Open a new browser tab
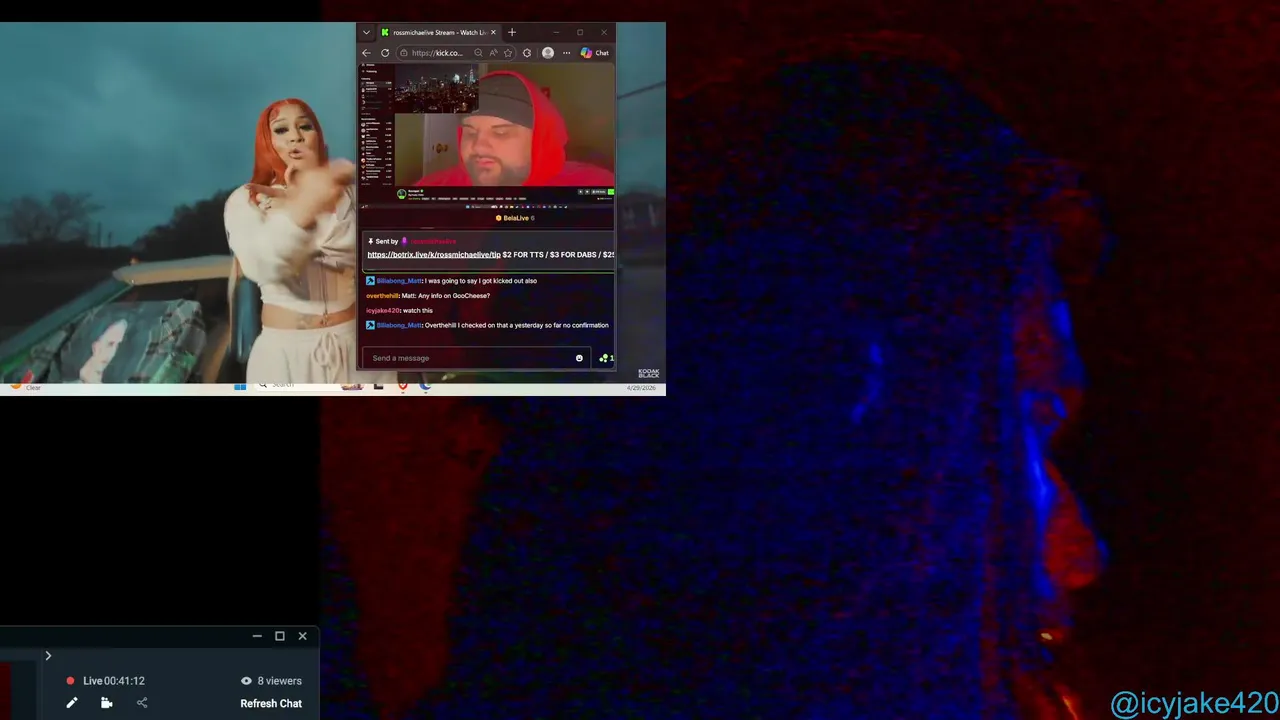 [x=512, y=32]
